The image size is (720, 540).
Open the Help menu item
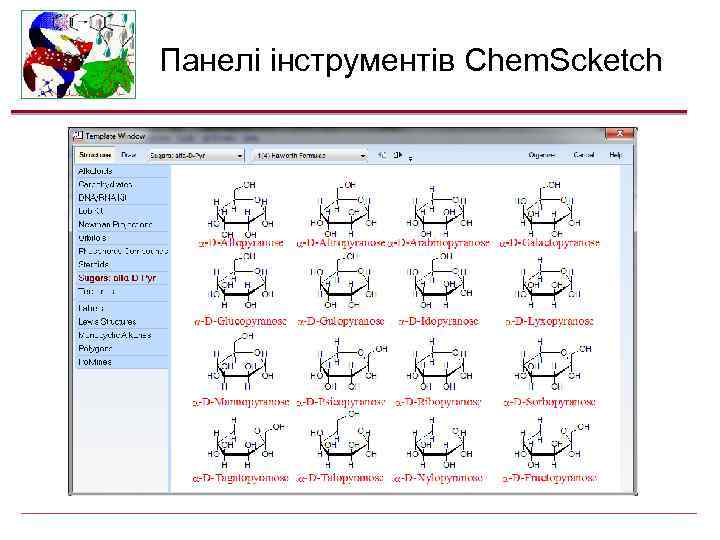615,155
